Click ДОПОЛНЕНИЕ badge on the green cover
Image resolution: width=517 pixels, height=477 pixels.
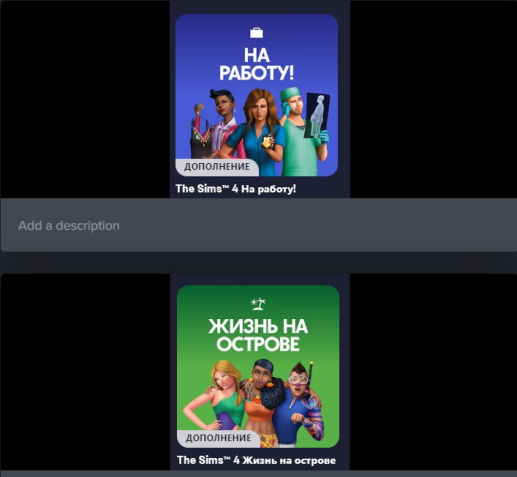pyautogui.click(x=218, y=438)
